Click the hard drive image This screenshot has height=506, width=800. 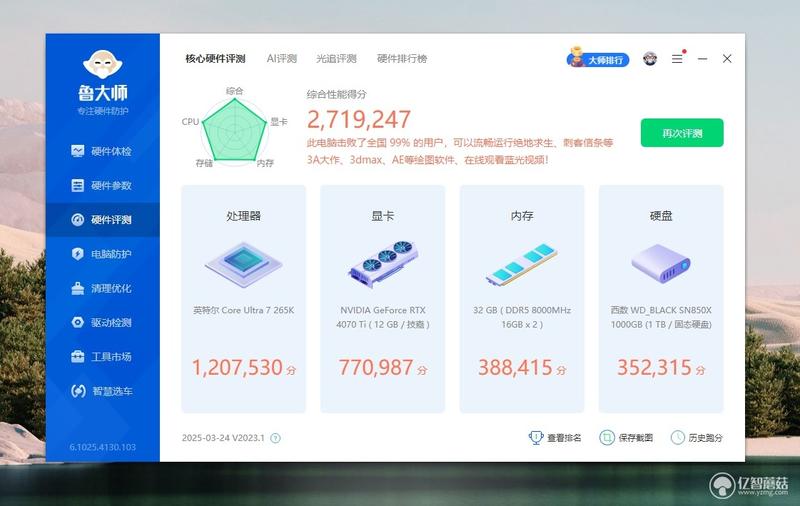pos(661,264)
